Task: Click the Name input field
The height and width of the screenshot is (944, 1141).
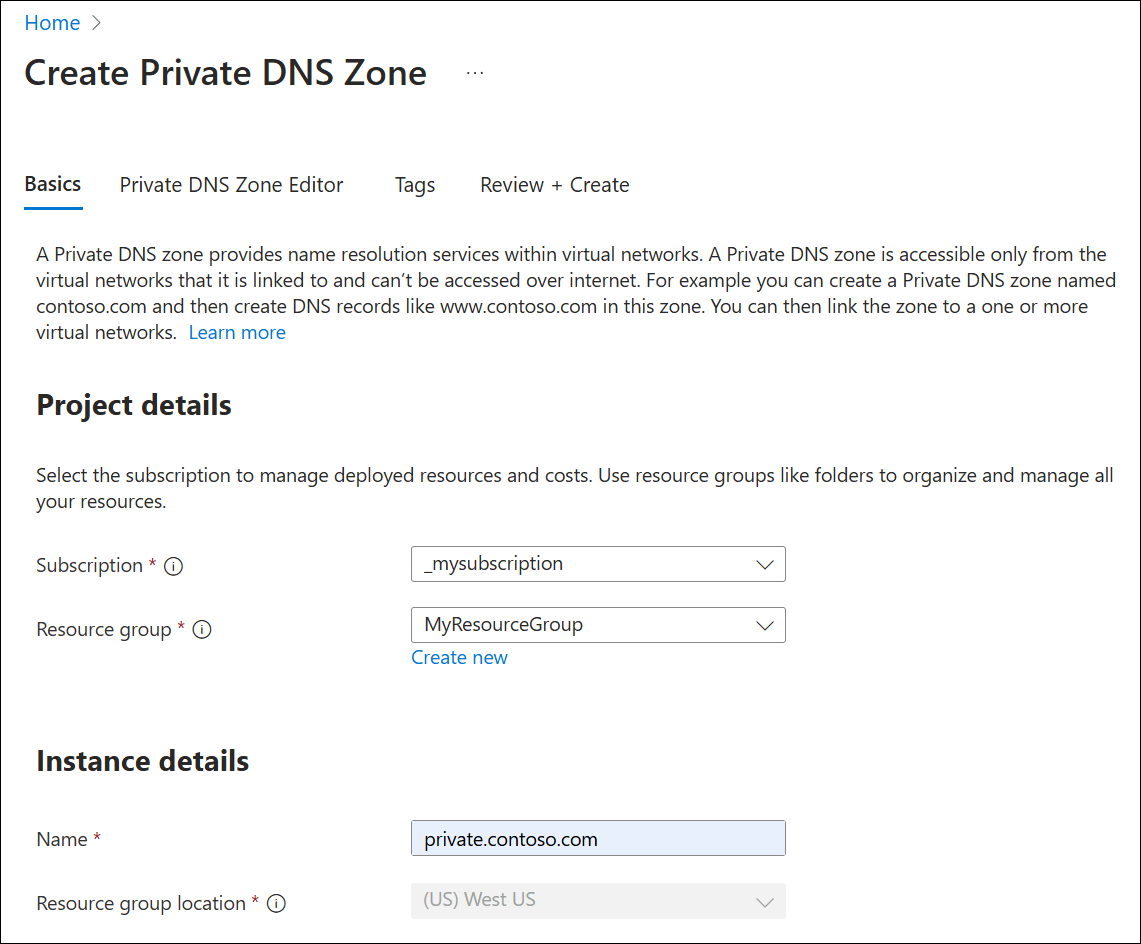Action: pyautogui.click(x=598, y=838)
